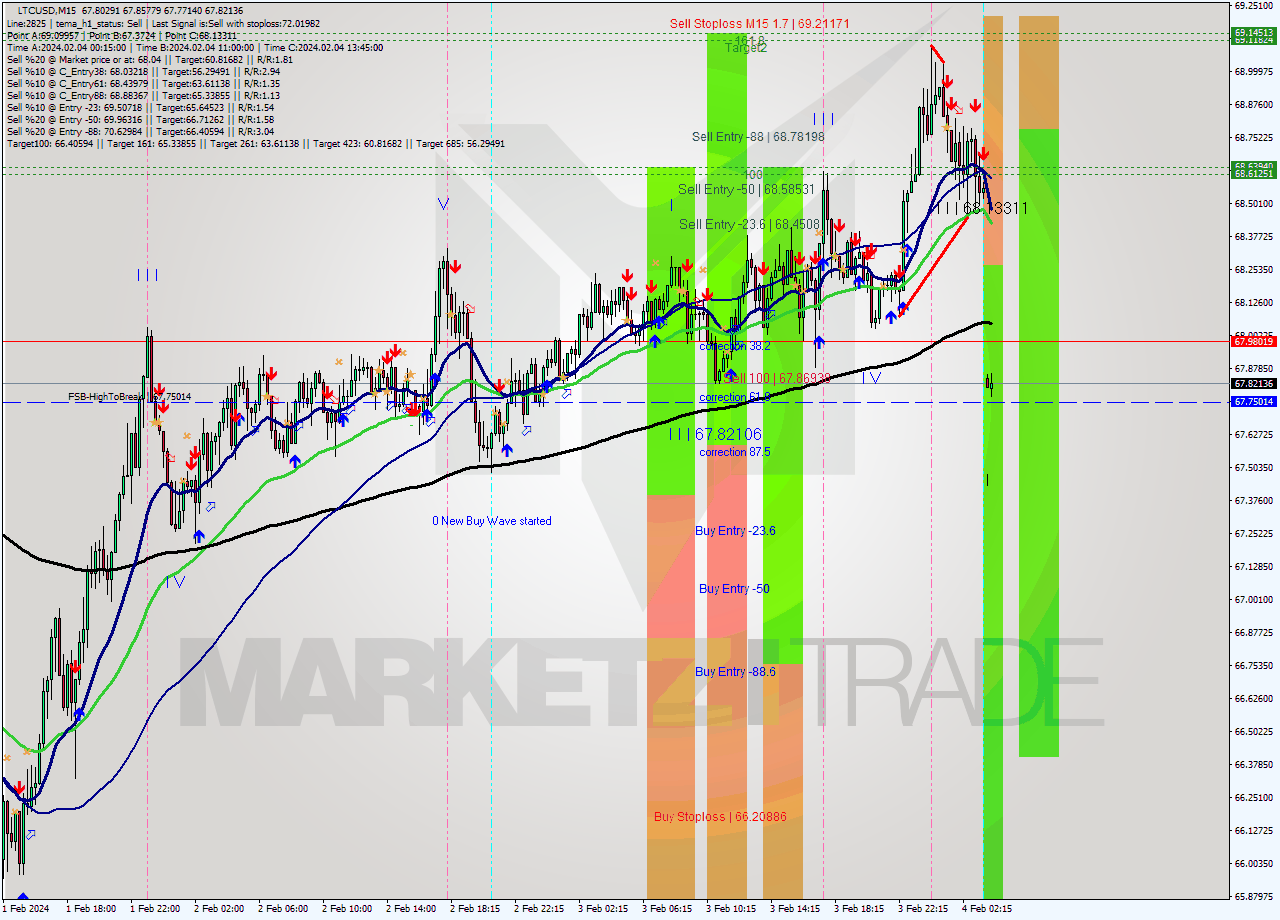1280x920 pixels.
Task: Click the 'Buy Entry -88.6' label
Action: (x=735, y=672)
